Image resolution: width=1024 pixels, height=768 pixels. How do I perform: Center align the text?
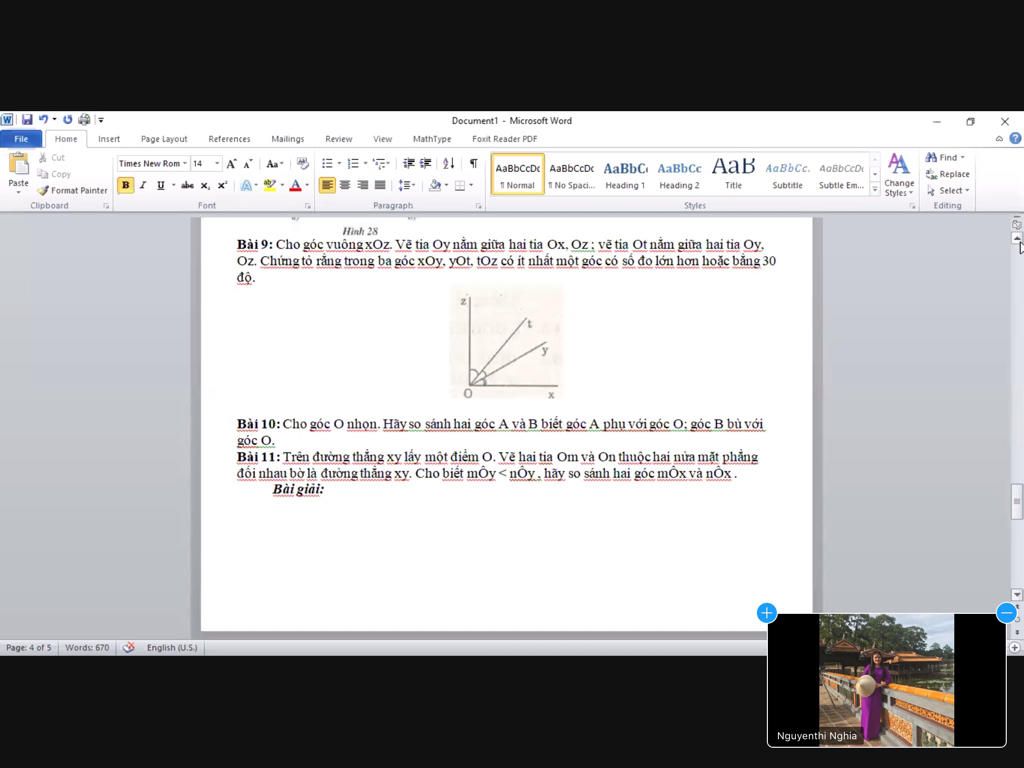tap(345, 185)
